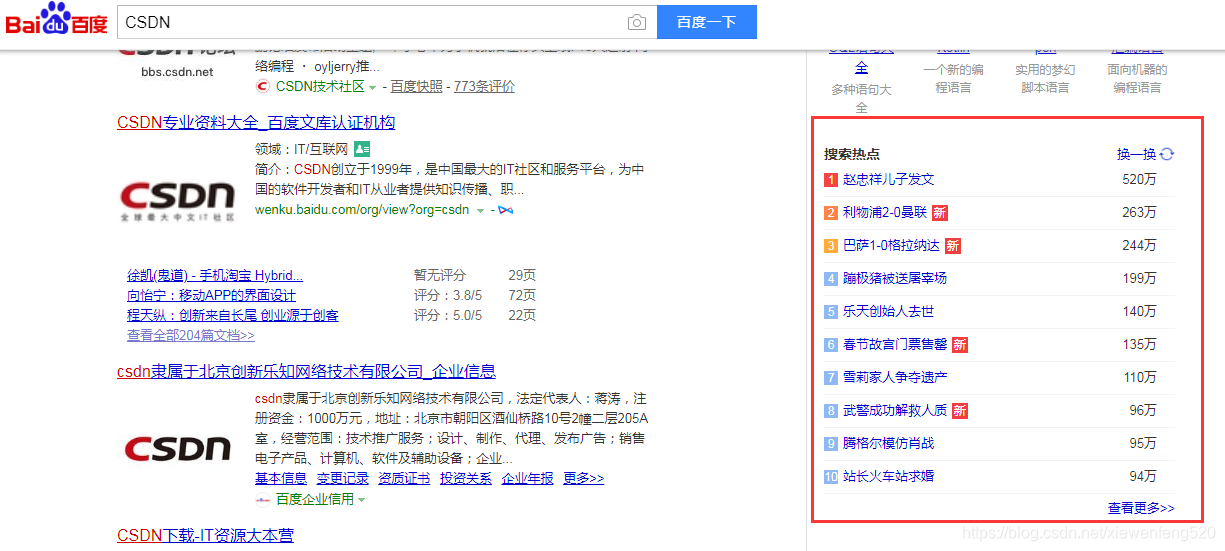Click the small icon before 百度企业信用
This screenshot has height=551, width=1225.
tap(263, 498)
